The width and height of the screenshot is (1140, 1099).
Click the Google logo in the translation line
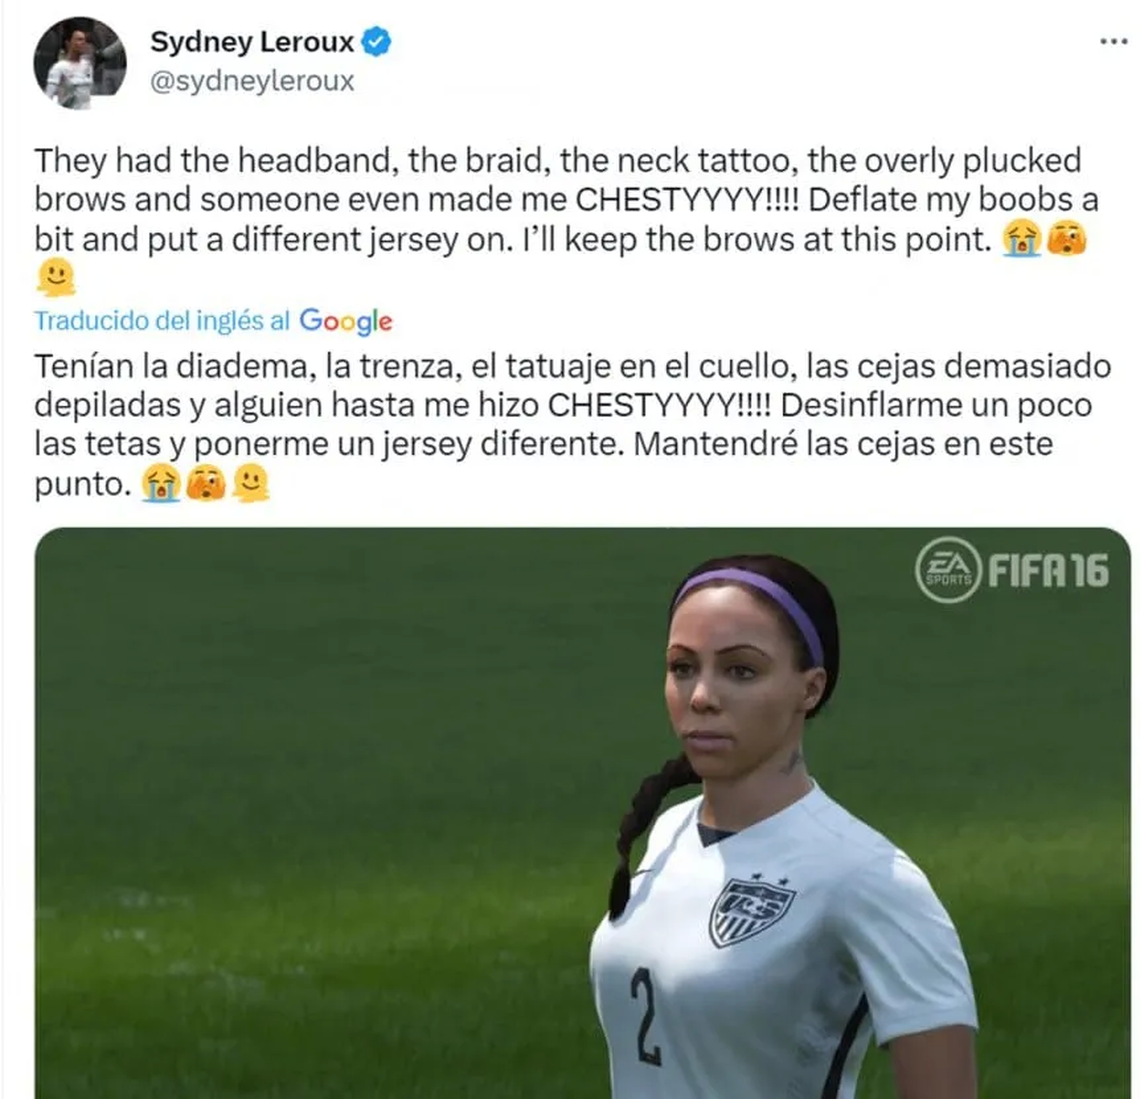[346, 321]
